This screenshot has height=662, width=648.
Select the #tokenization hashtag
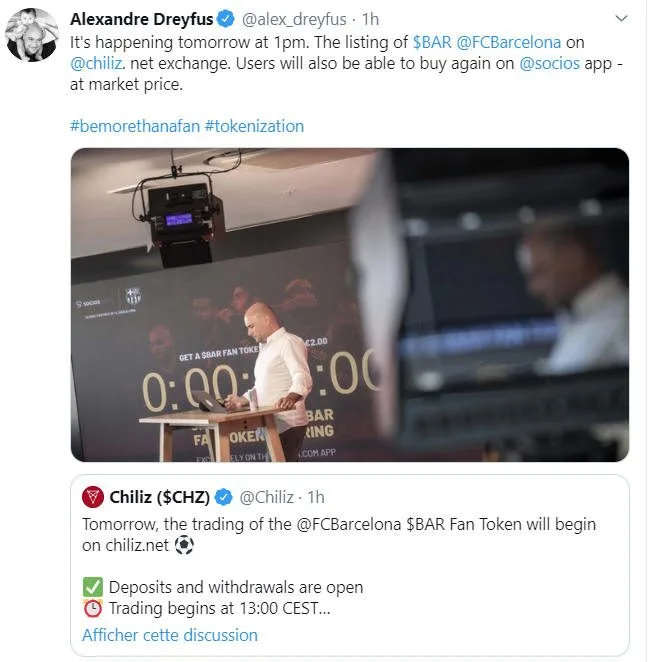(254, 126)
